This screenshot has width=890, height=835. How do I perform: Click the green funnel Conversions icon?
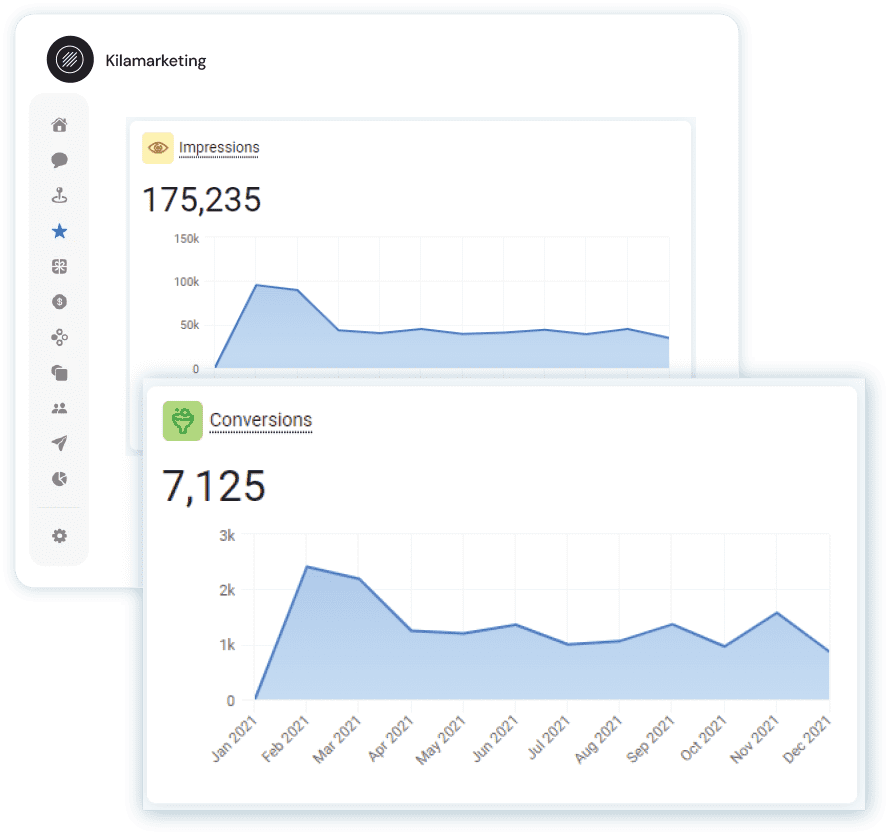click(x=183, y=421)
